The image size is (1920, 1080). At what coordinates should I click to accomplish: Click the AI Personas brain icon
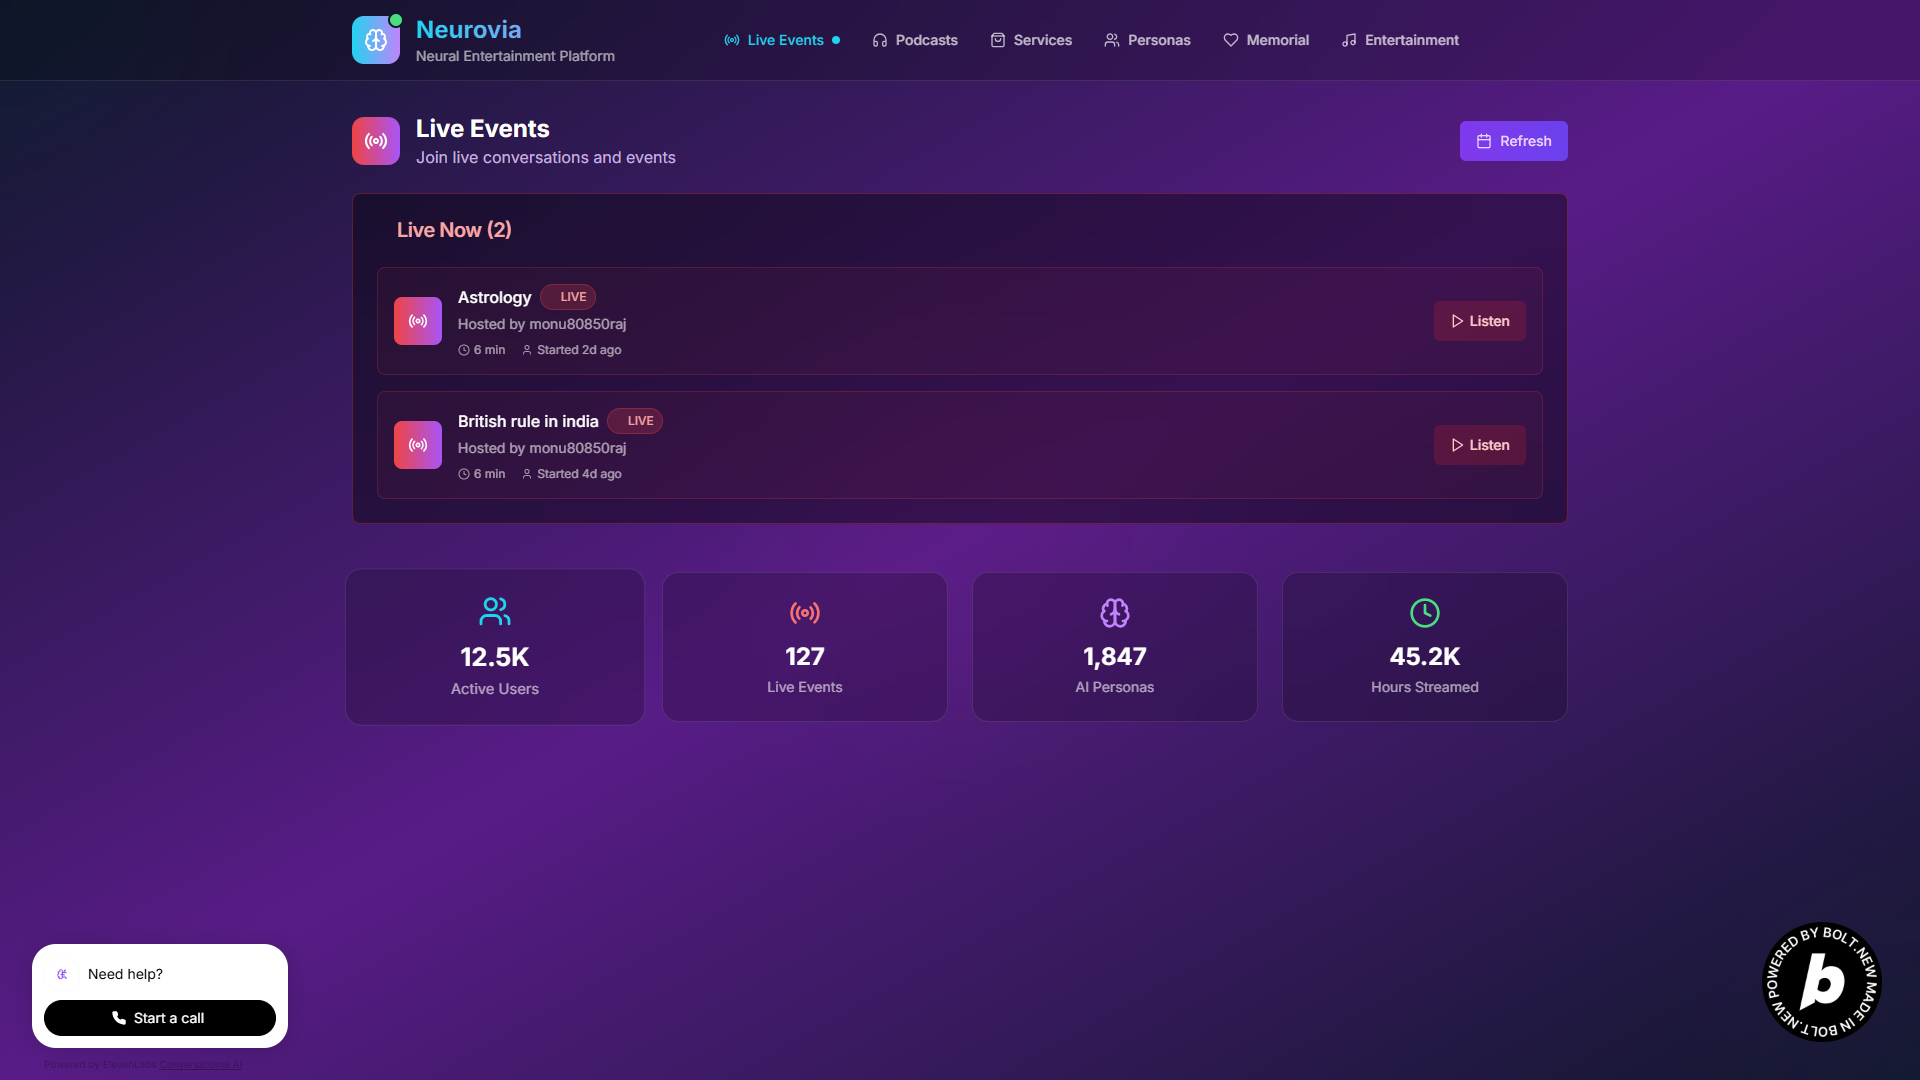coord(1114,613)
